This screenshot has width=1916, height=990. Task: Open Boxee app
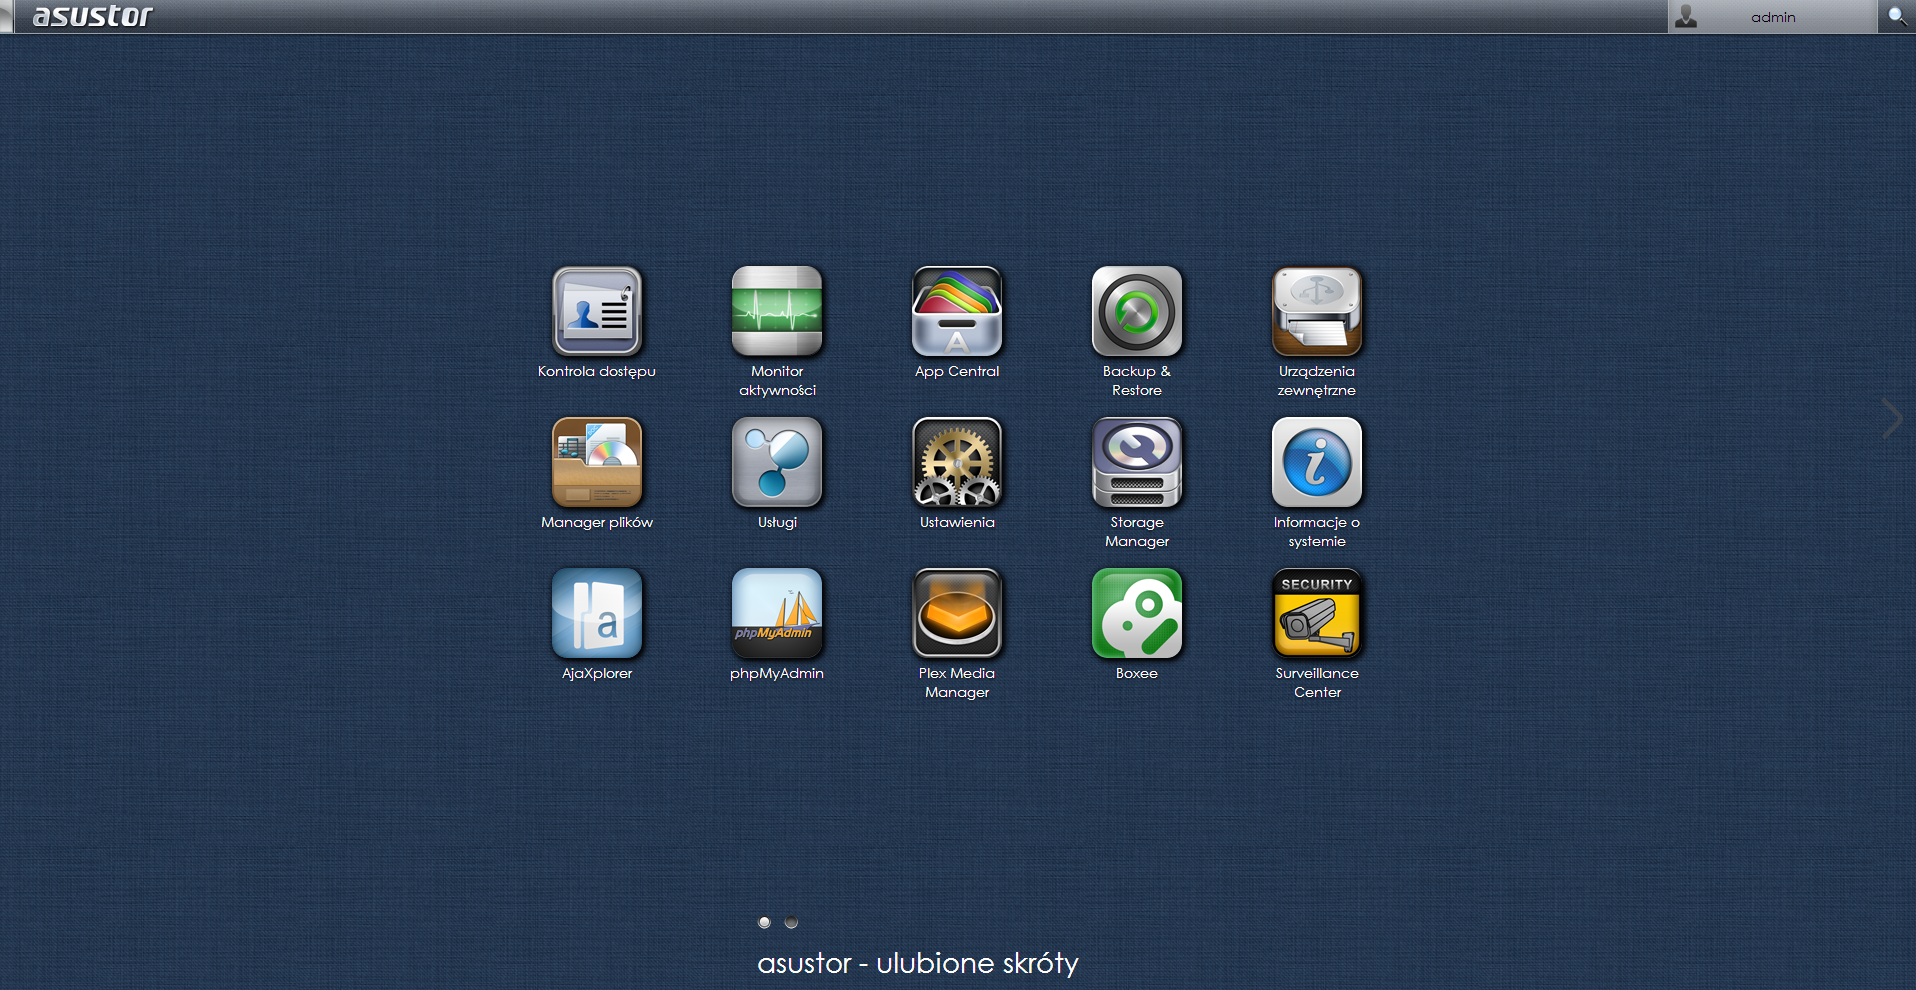click(1137, 613)
